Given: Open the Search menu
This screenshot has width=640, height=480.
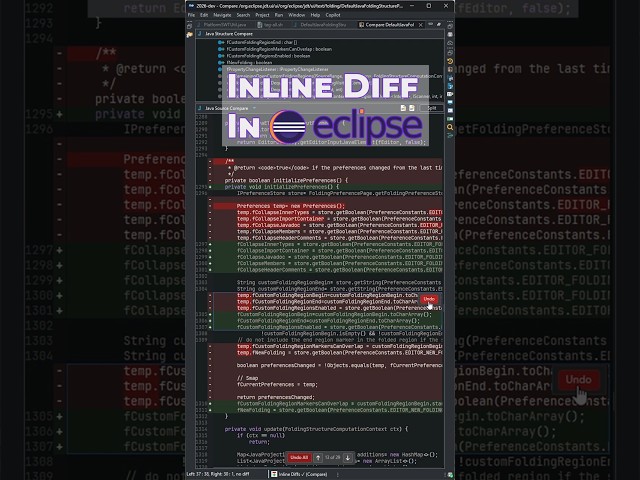Looking at the screenshot, I should (243, 15).
